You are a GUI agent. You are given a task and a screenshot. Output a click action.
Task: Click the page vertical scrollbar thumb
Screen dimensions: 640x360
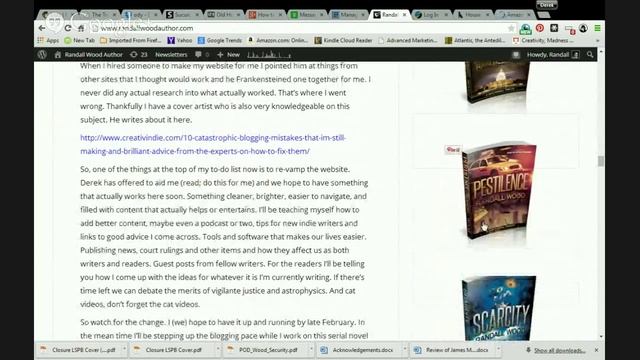600,161
